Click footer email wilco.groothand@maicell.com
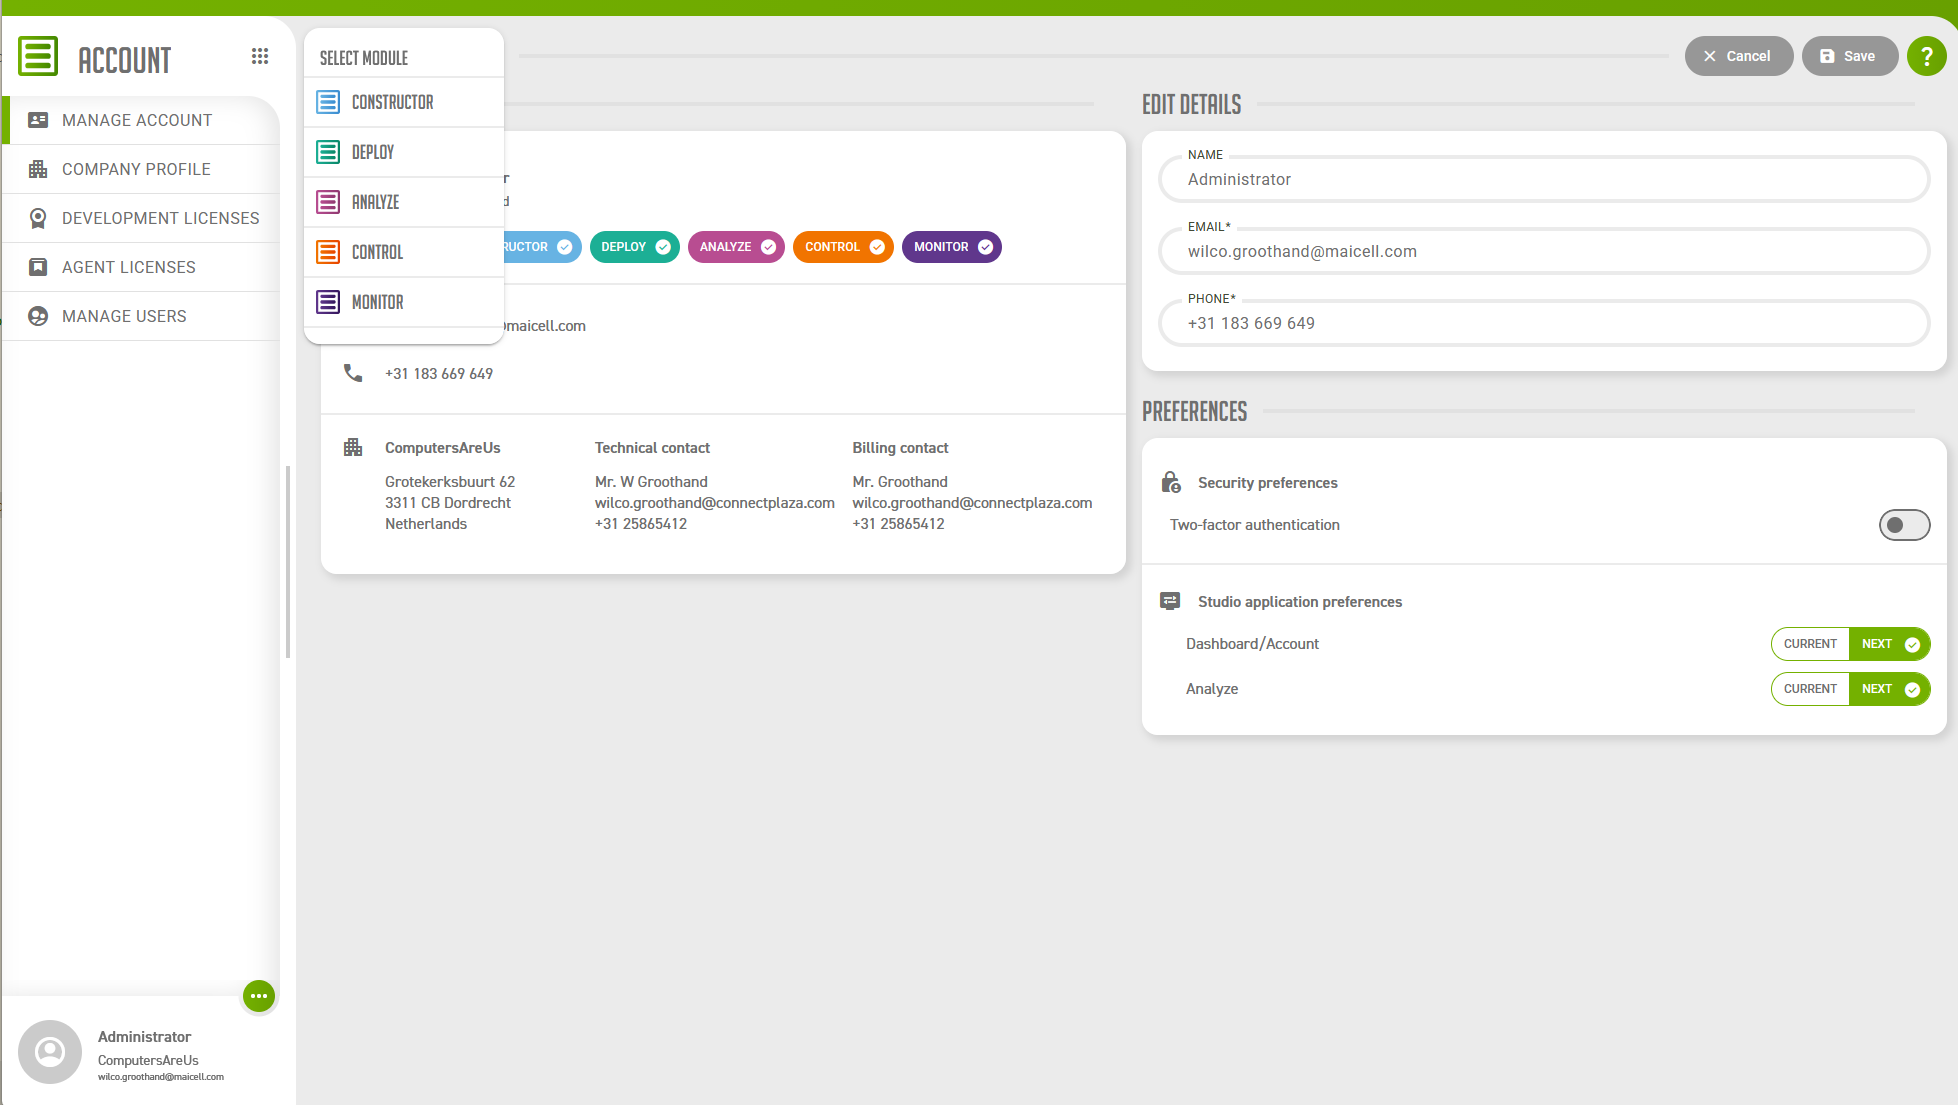Image resolution: width=1958 pixels, height=1105 pixels. (x=160, y=1077)
